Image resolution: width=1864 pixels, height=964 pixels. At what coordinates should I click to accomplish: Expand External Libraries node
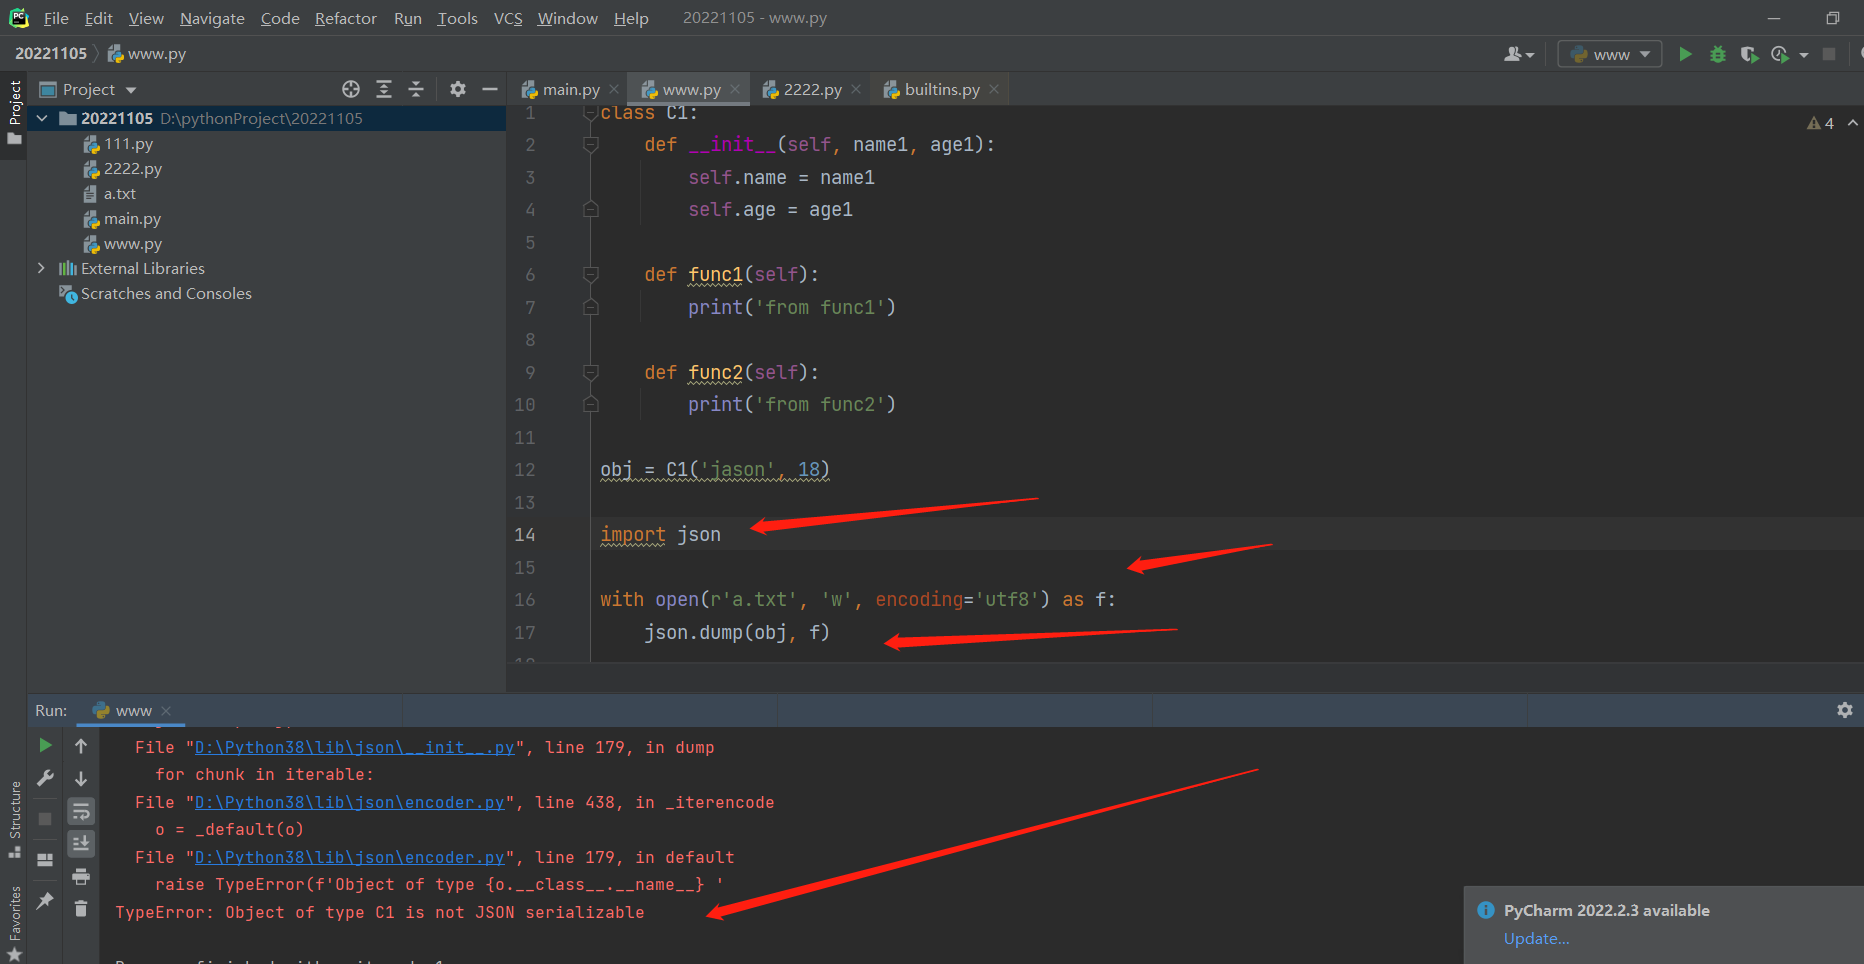(x=41, y=268)
